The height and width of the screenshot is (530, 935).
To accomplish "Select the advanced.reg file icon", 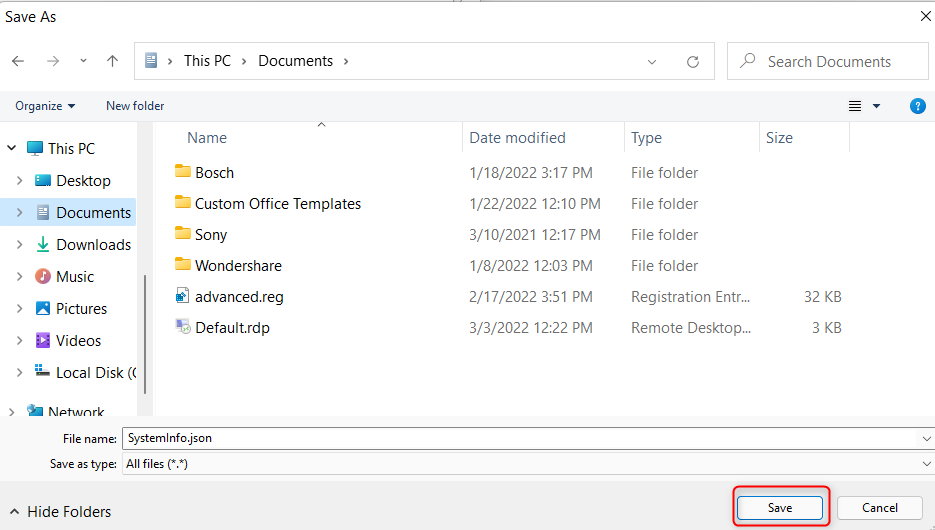I will (x=182, y=296).
